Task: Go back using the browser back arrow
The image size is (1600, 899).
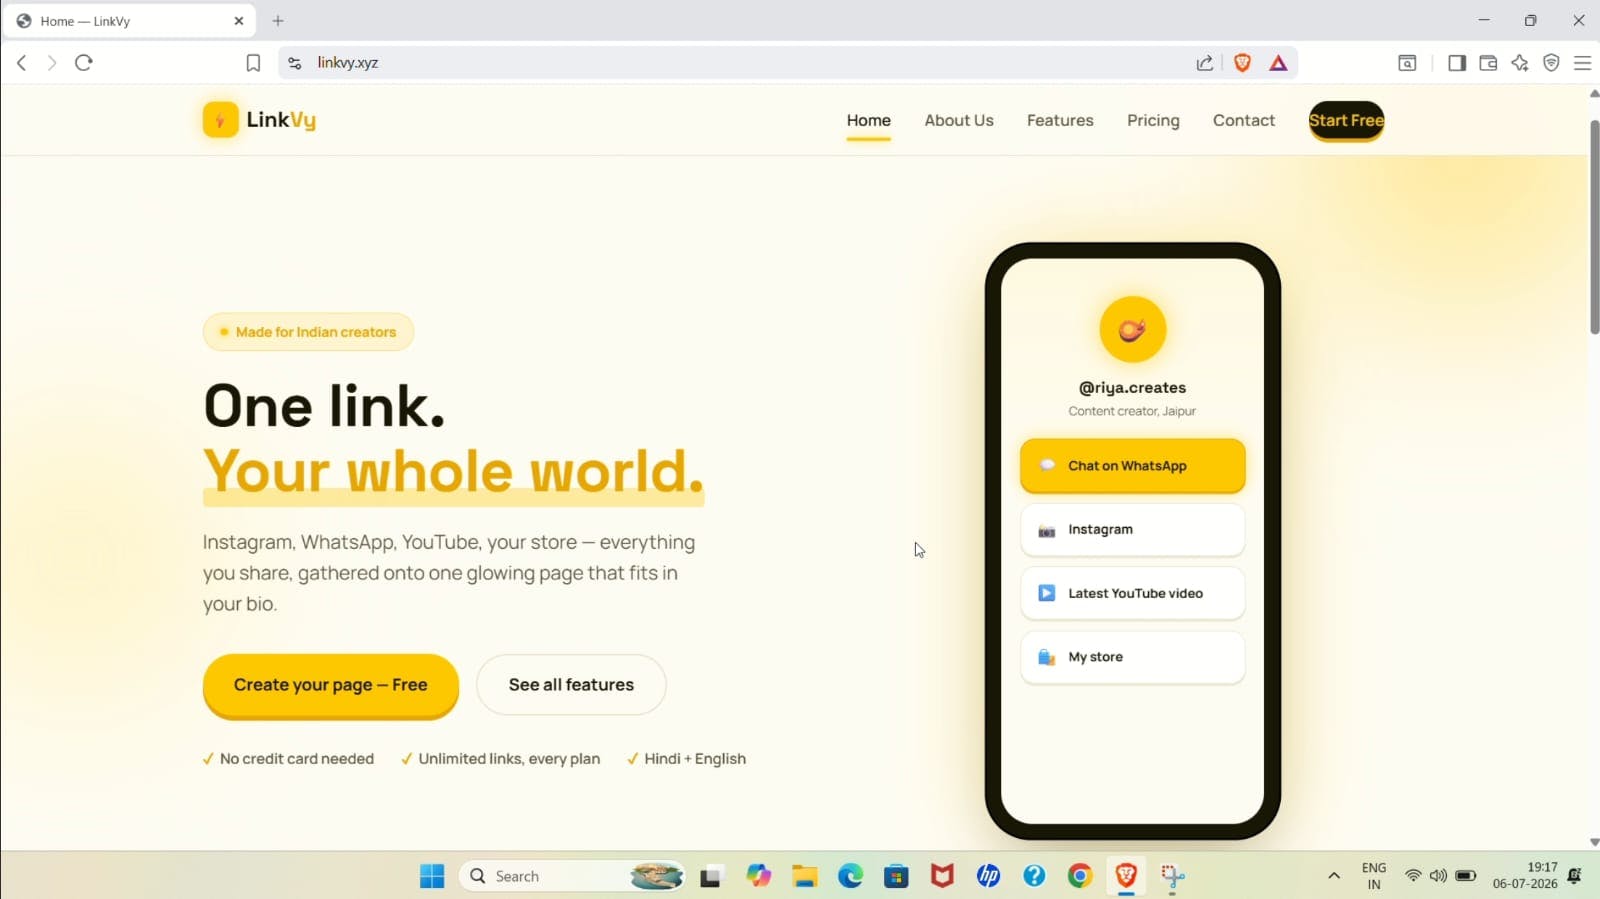Action: (21, 63)
